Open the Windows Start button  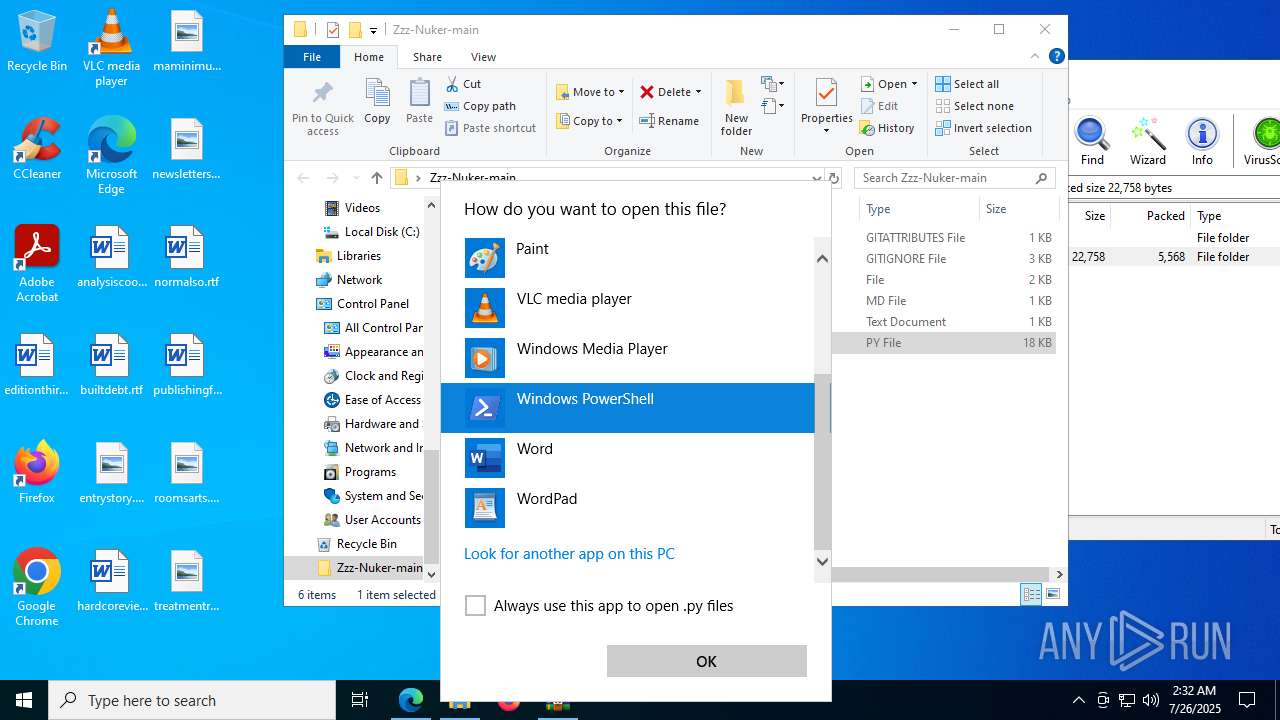coord(24,700)
